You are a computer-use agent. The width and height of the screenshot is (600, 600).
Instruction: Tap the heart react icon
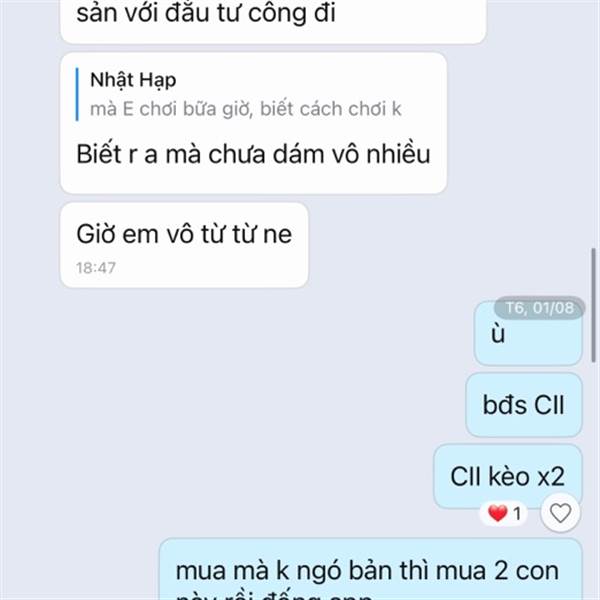coord(560,513)
